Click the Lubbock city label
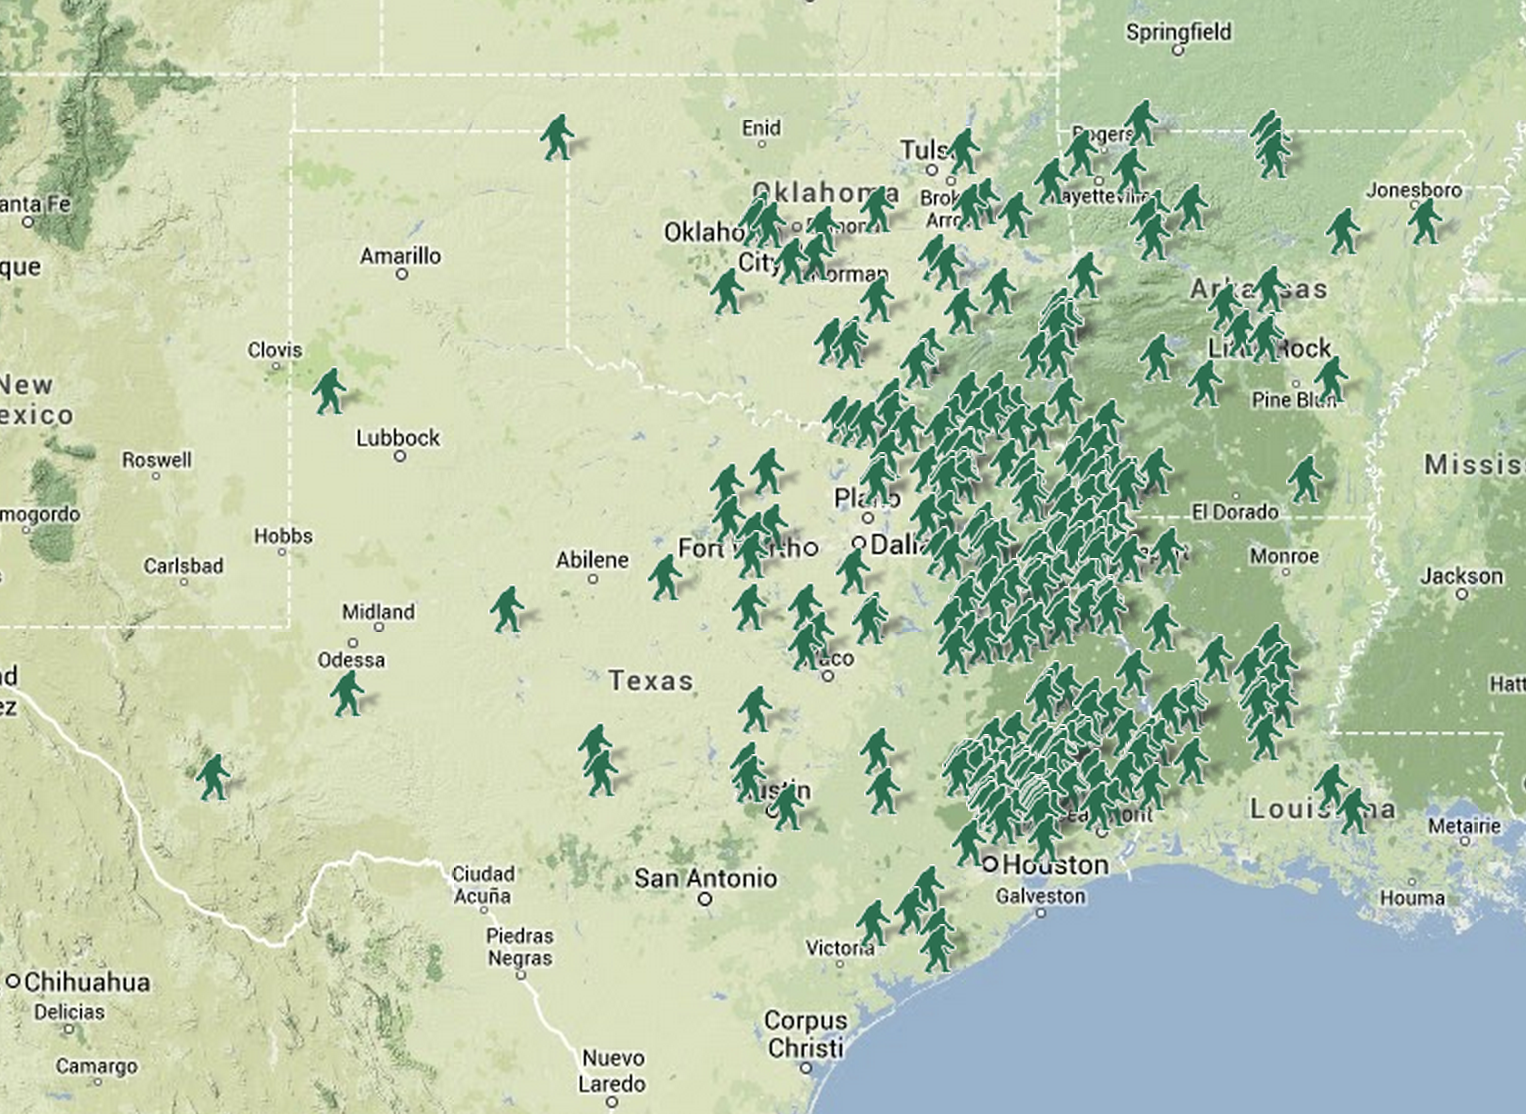Image resolution: width=1526 pixels, height=1114 pixels. pos(398,438)
